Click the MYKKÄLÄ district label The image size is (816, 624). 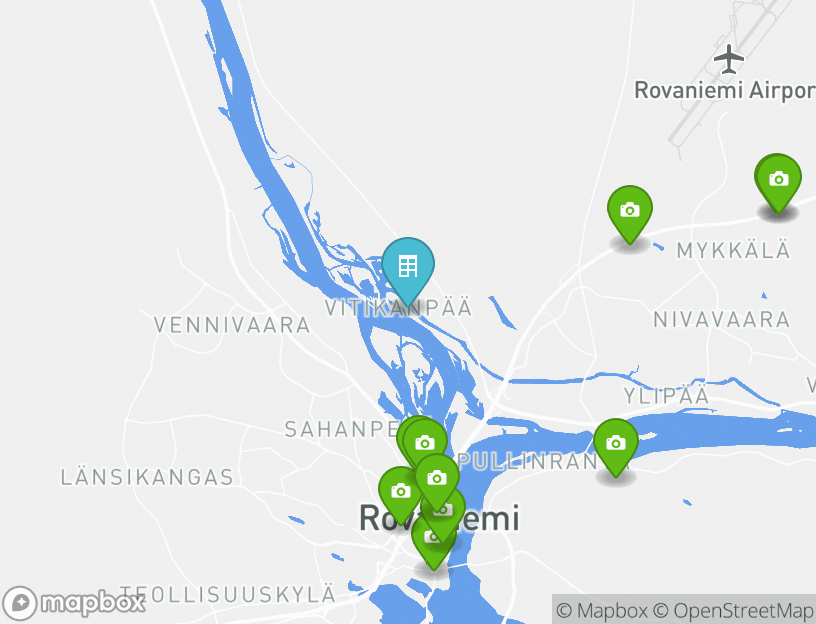(x=733, y=250)
